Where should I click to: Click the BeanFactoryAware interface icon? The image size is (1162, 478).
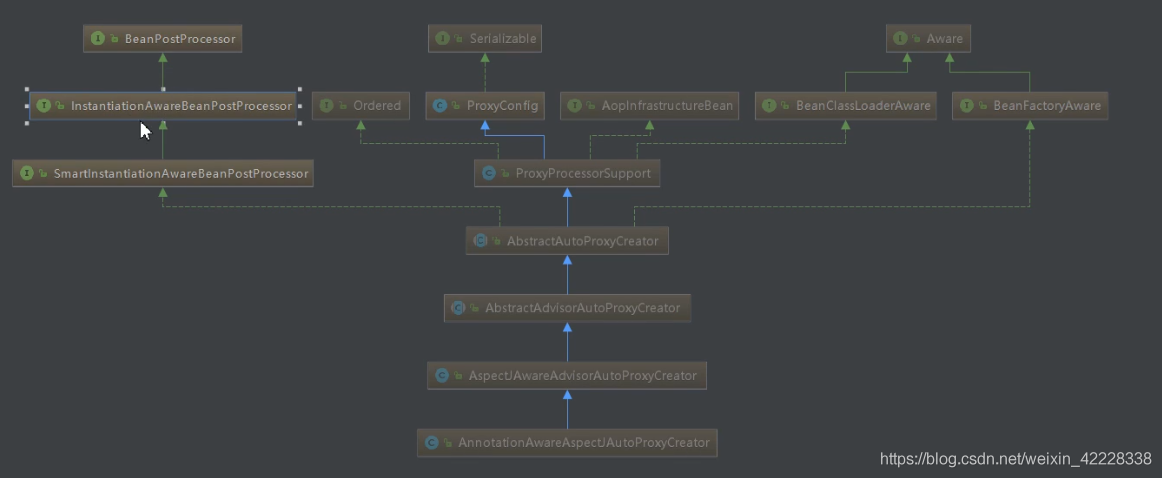coord(966,106)
